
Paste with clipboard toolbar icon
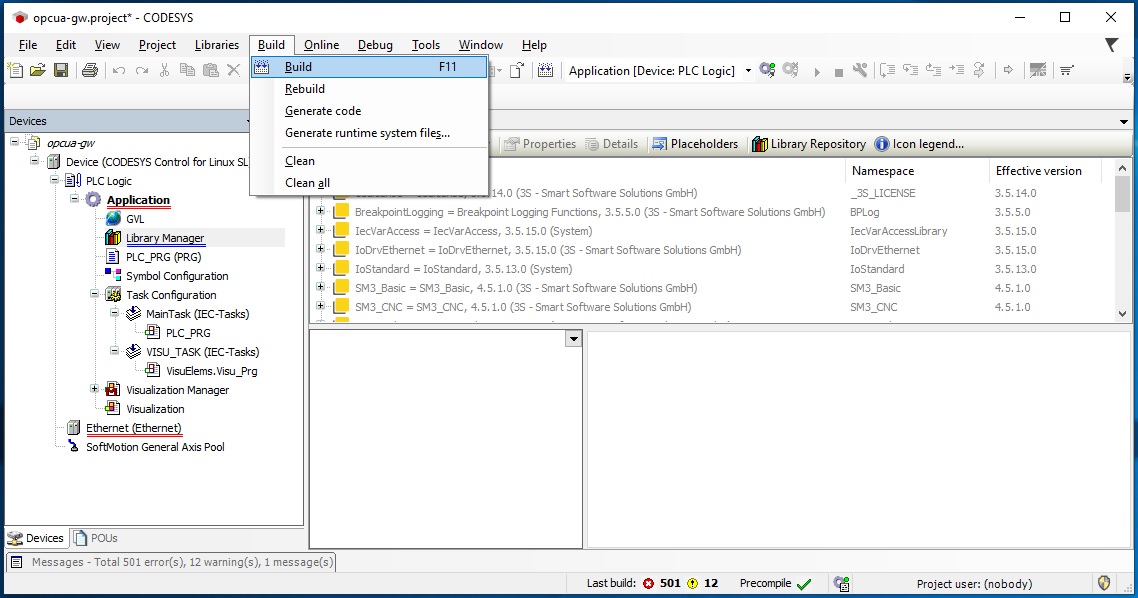pyautogui.click(x=210, y=70)
